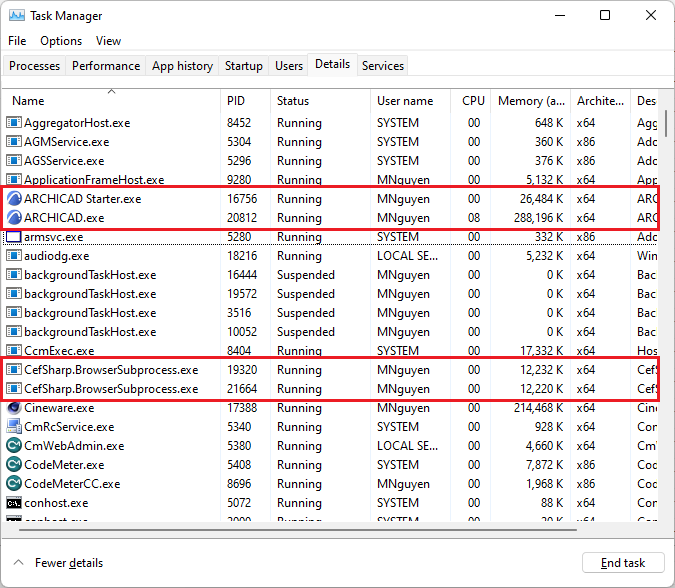The width and height of the screenshot is (675, 588).
Task: Click the armsvc.exe process icon
Action: point(14,237)
